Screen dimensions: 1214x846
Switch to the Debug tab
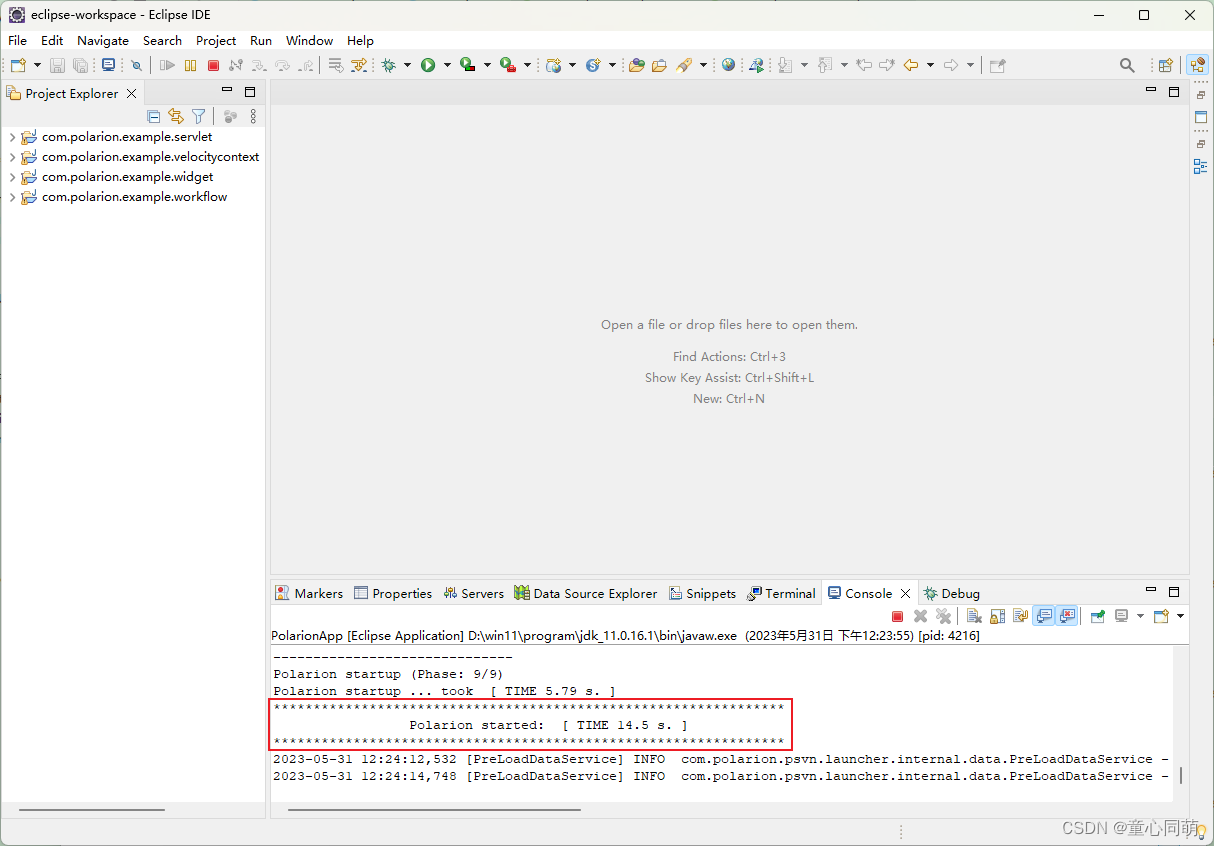[x=951, y=593]
